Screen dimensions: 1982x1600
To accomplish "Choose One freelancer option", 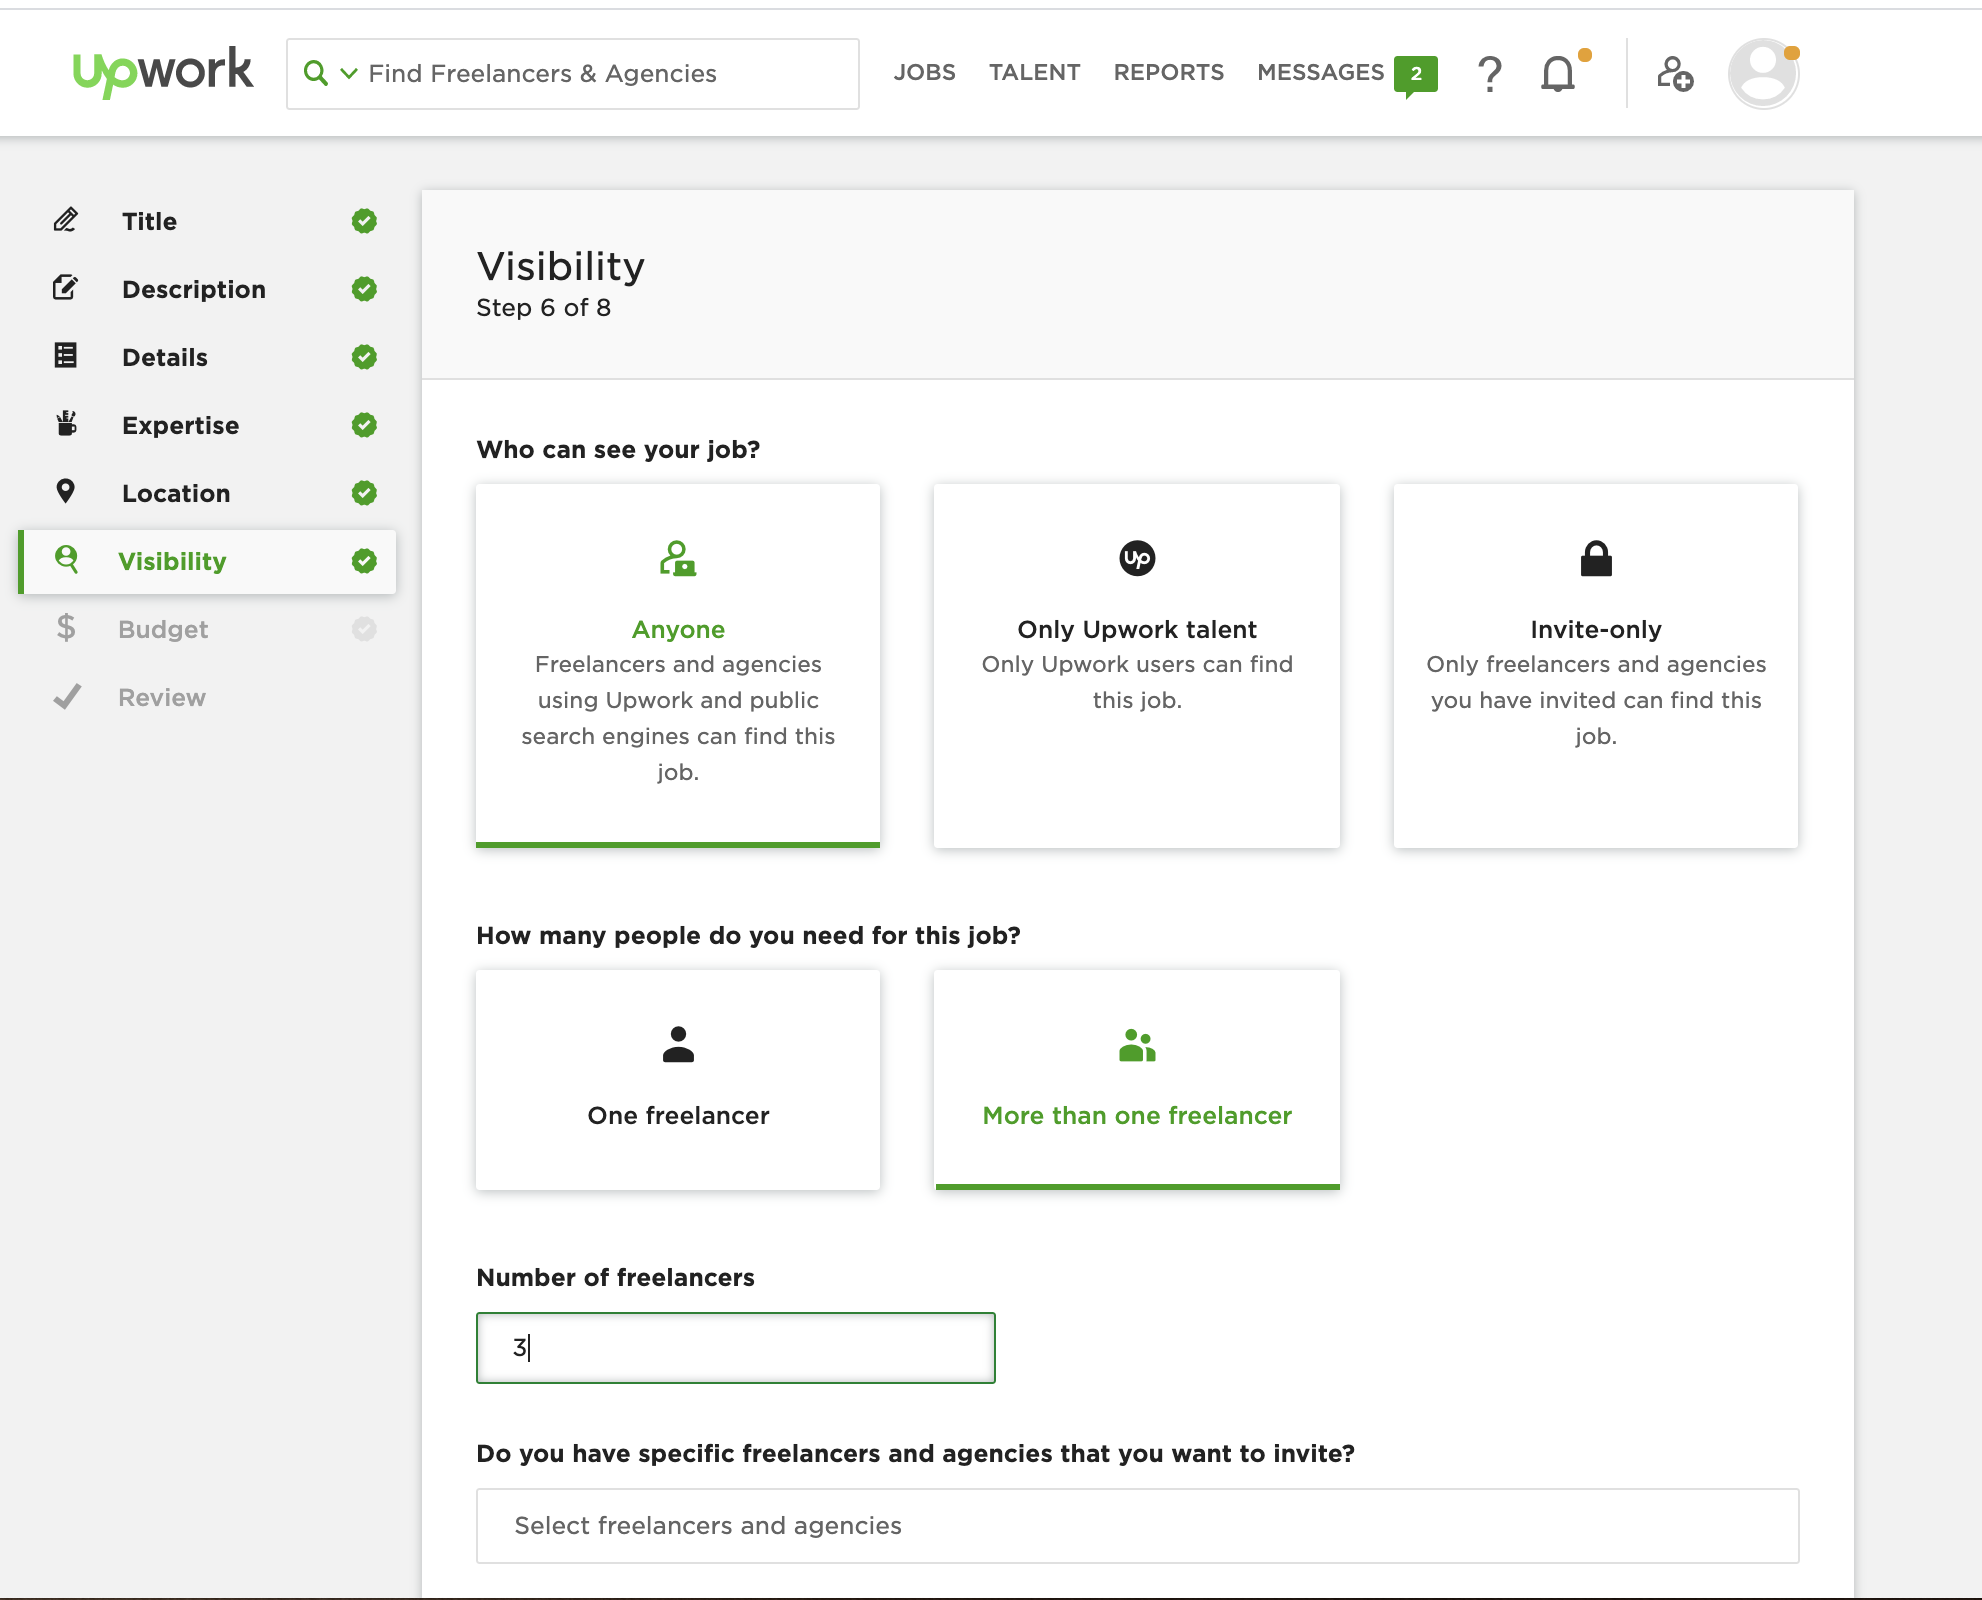I will coord(678,1080).
